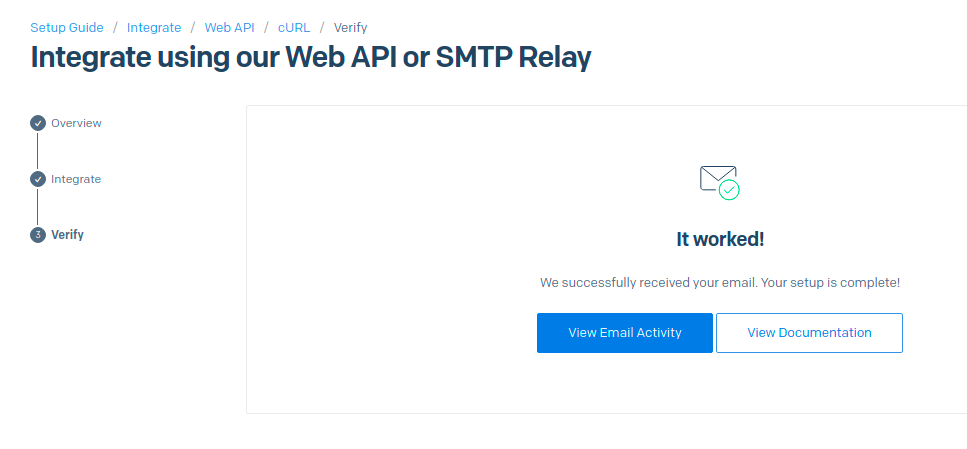Select the cURL breadcrumb link
The width and height of the screenshot is (967, 449).
294,27
